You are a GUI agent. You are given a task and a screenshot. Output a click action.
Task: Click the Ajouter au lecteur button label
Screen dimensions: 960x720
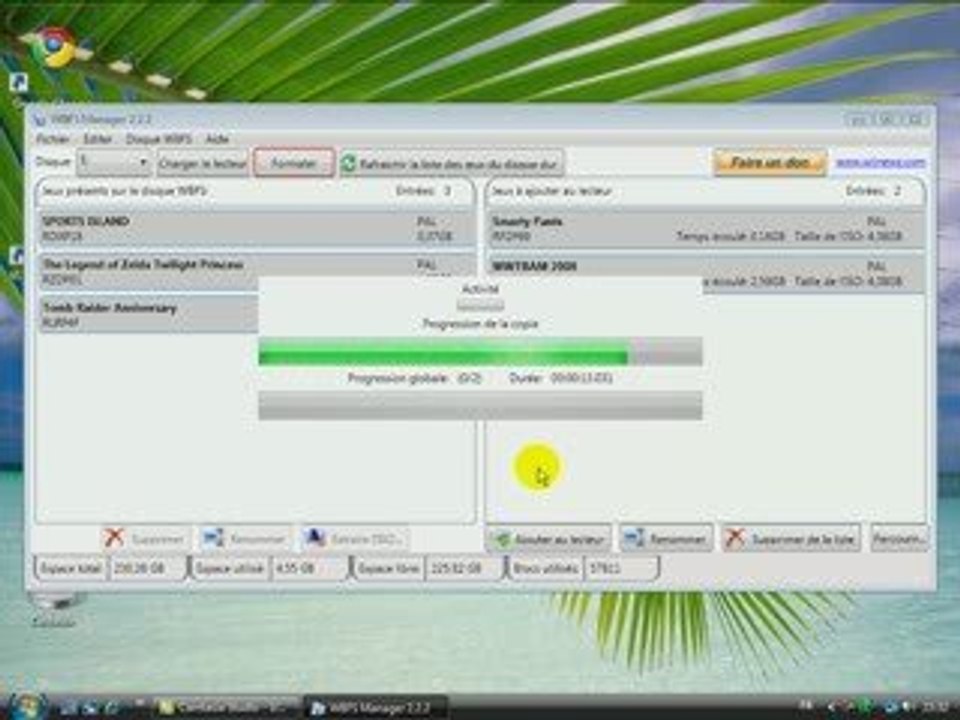coord(559,539)
